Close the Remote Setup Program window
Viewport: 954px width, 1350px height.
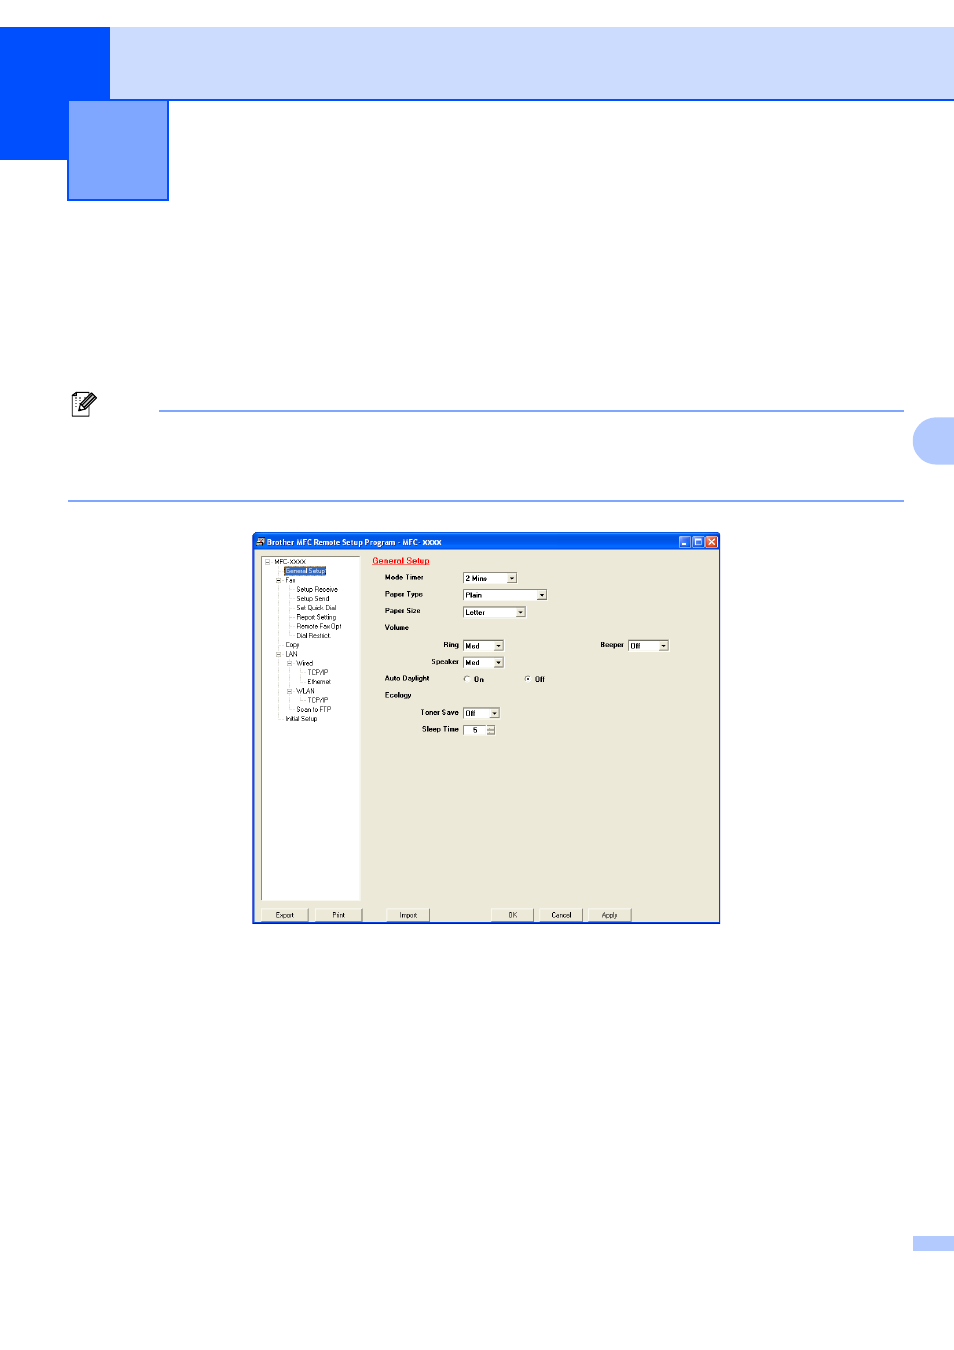[x=711, y=542]
